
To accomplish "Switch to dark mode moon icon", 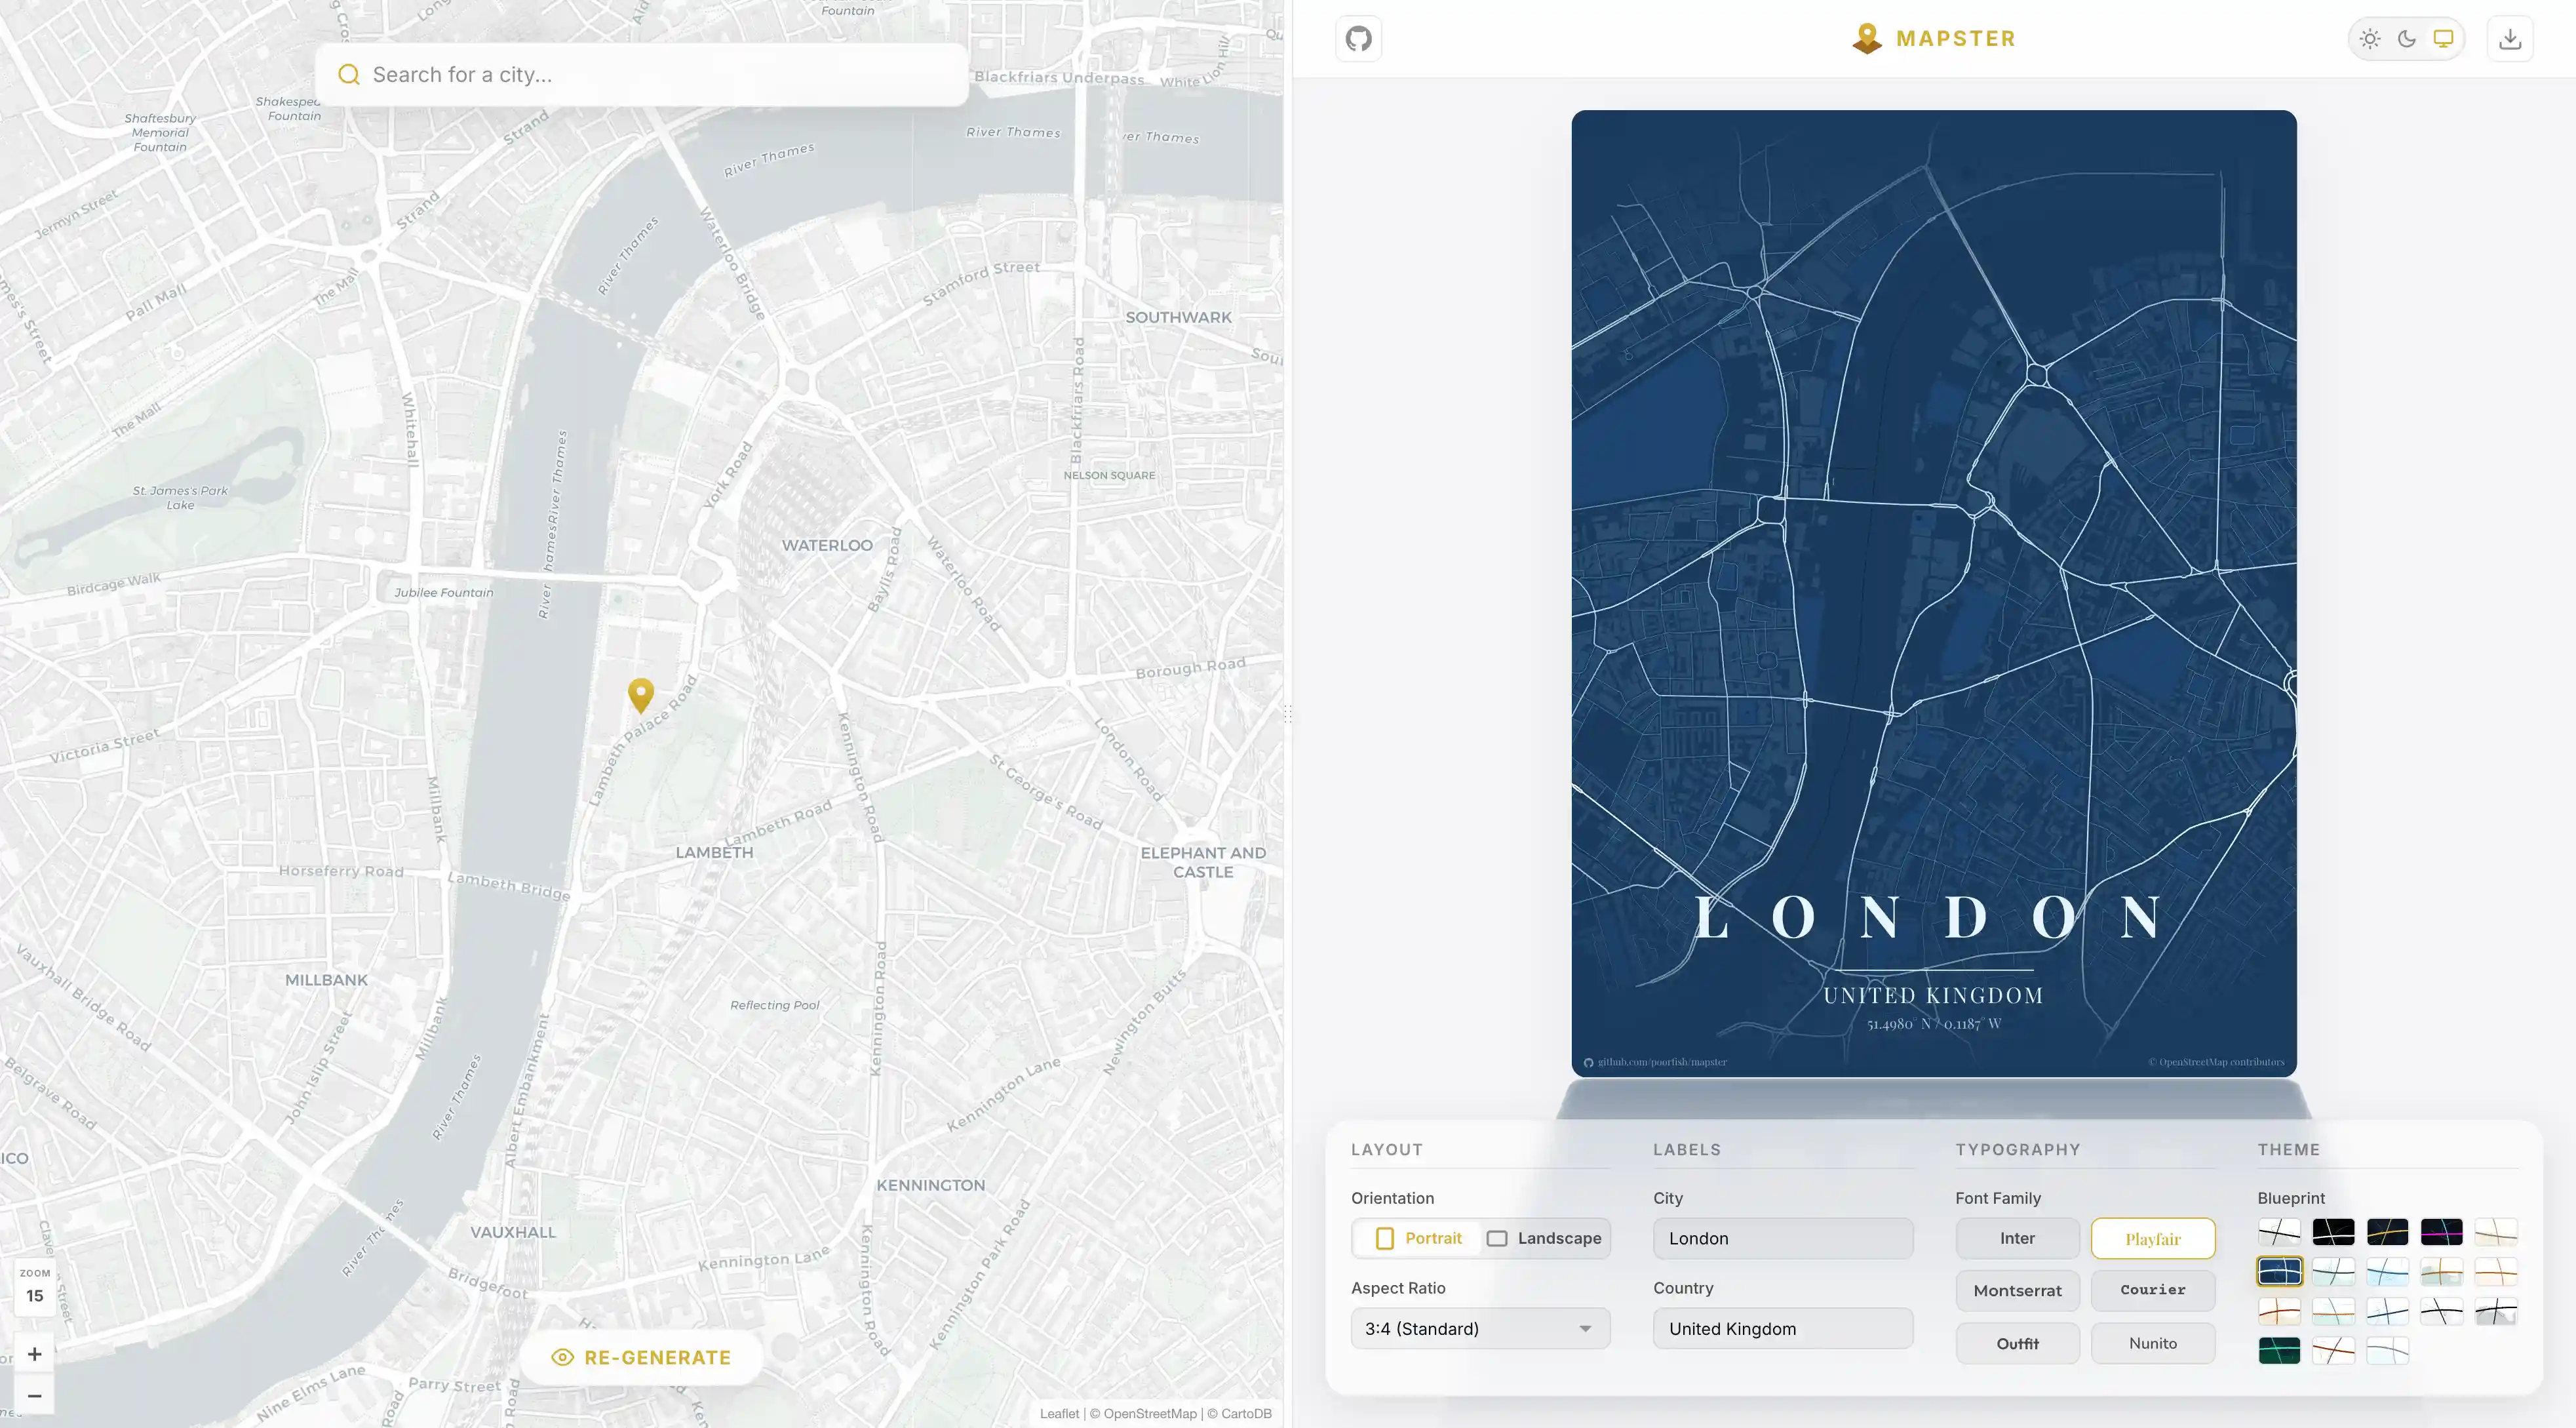I will coord(2406,39).
